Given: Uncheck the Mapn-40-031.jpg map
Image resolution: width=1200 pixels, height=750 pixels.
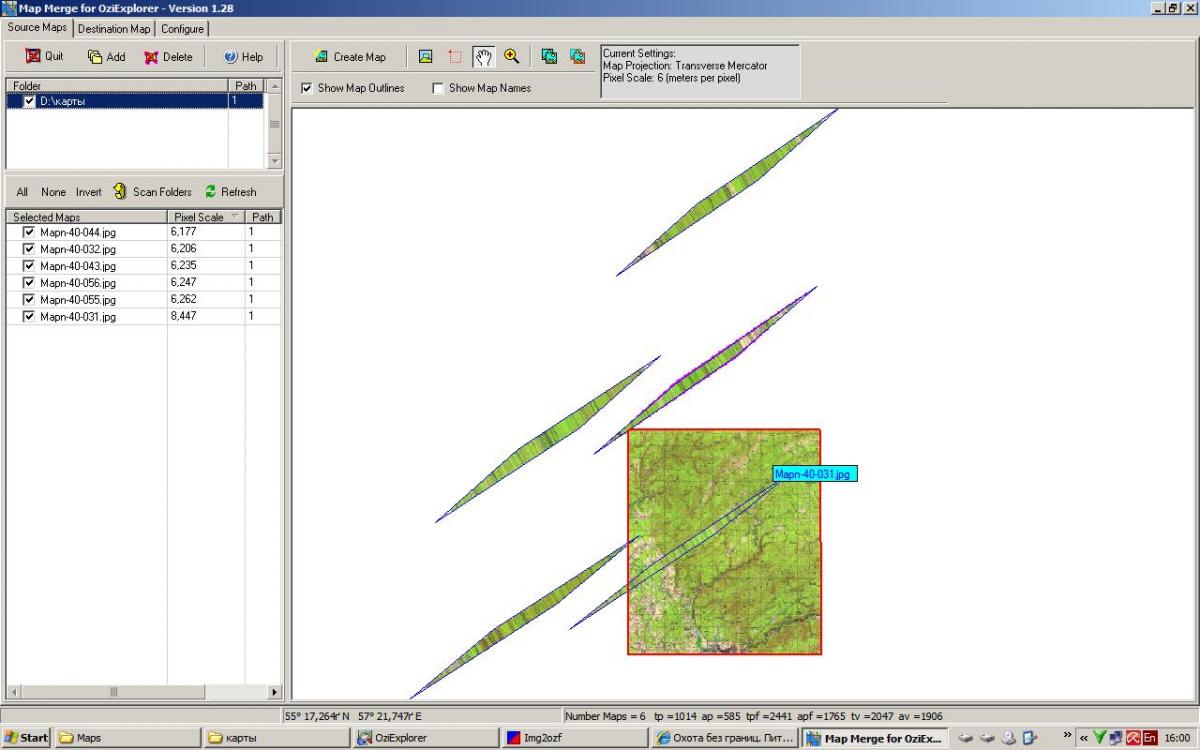Looking at the screenshot, I should pyautogui.click(x=29, y=317).
